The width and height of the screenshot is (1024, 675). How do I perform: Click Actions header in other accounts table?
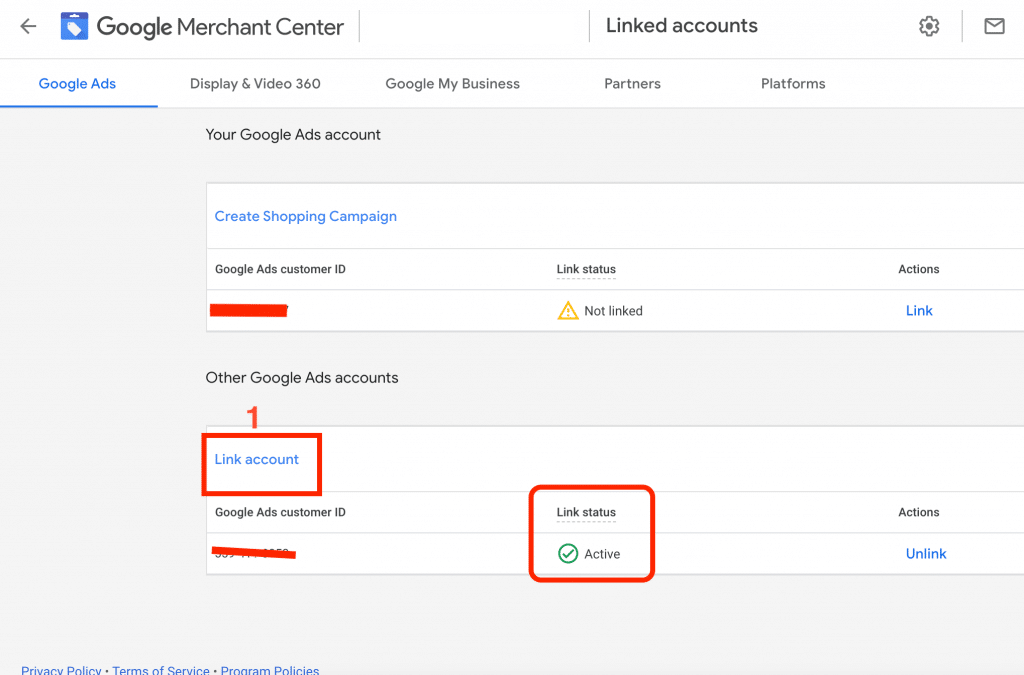pos(918,512)
